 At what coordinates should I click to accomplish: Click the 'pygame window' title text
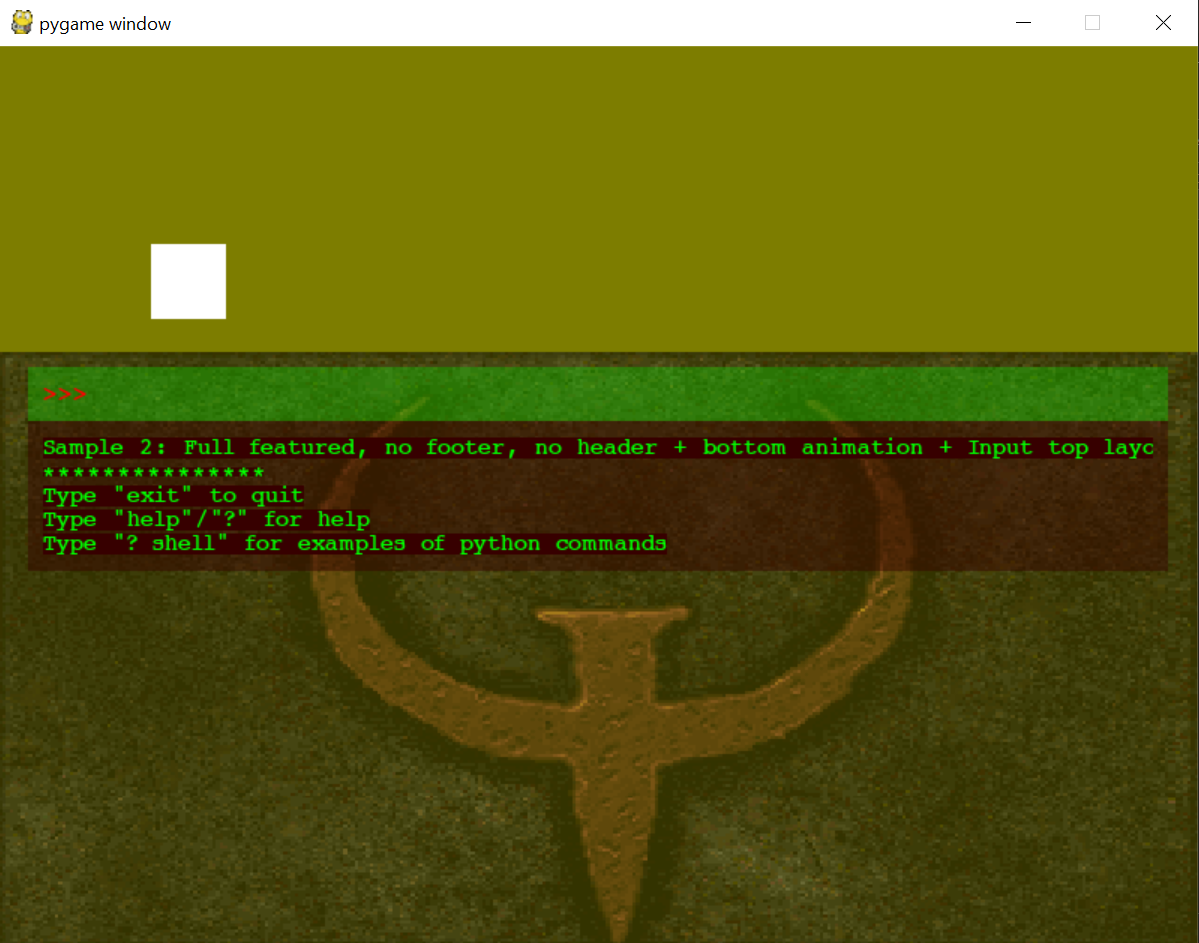point(106,24)
